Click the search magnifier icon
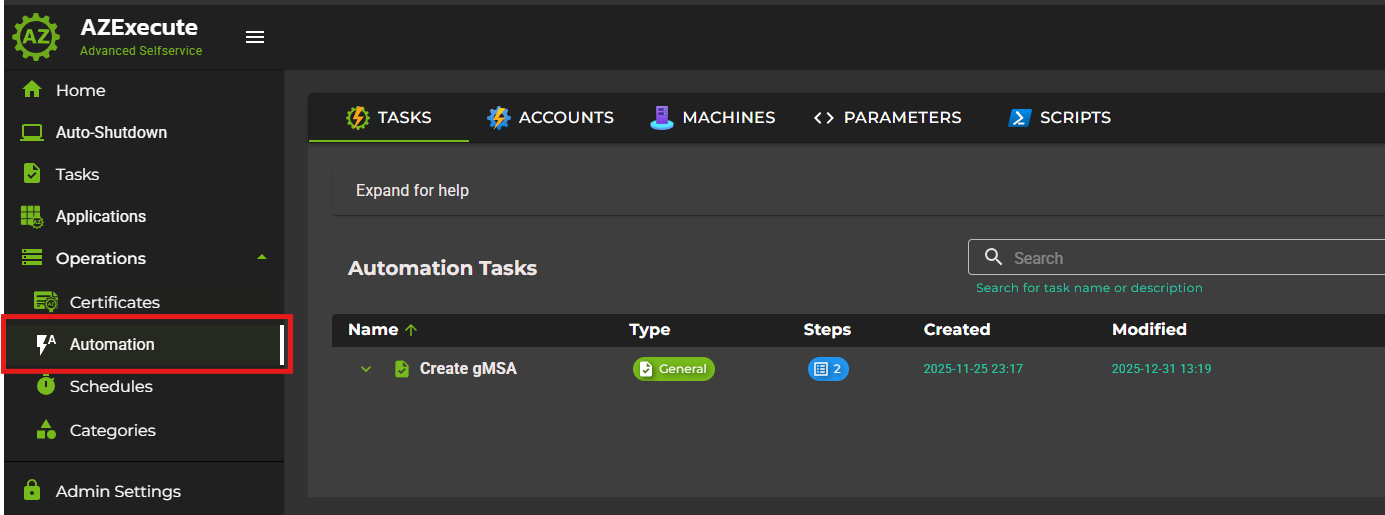The height and width of the screenshot is (515, 1385). click(x=993, y=257)
